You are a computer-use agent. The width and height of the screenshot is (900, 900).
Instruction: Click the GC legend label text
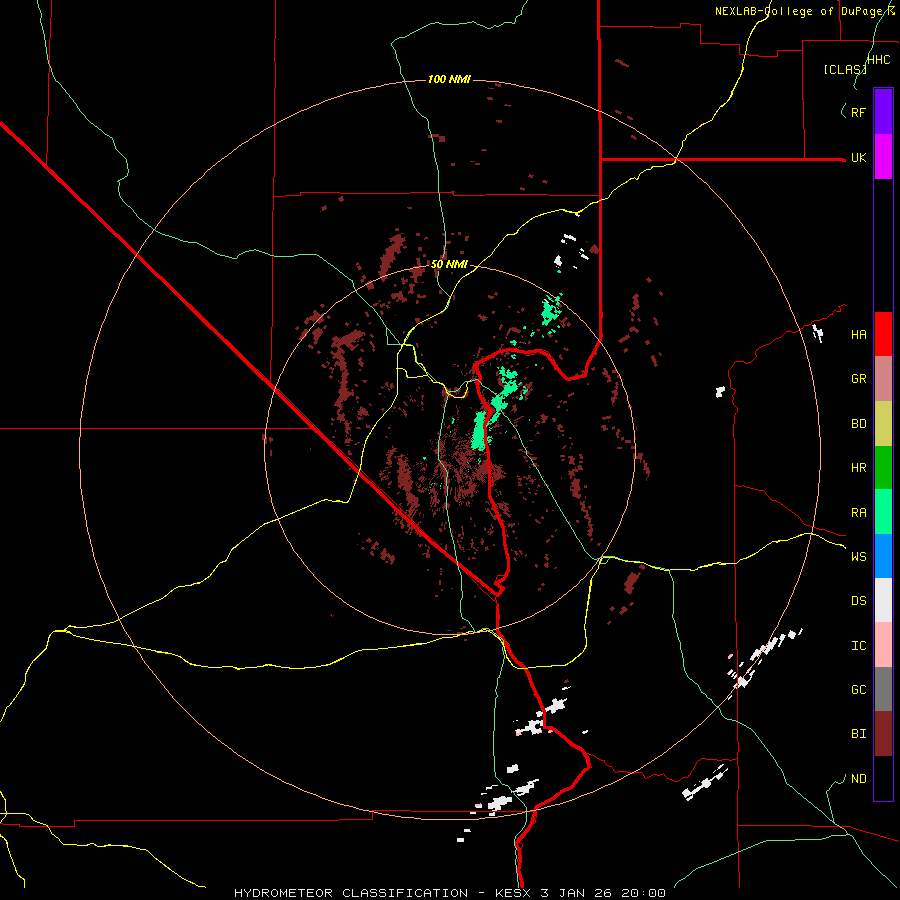click(859, 690)
